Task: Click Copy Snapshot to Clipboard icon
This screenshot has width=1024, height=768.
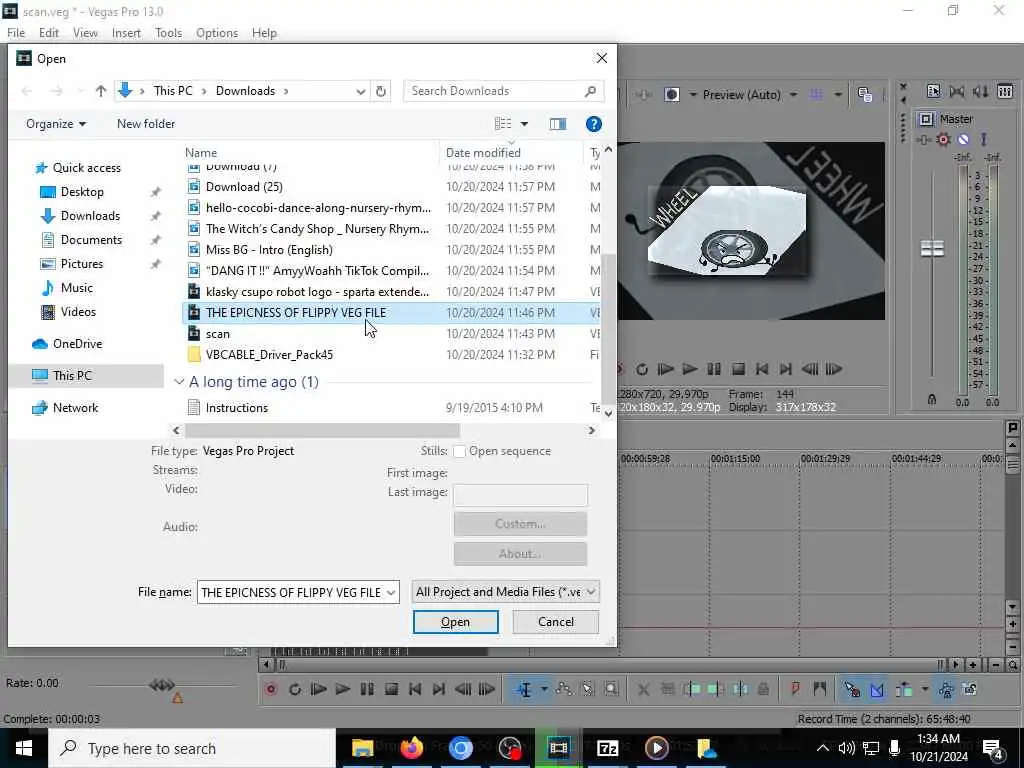Action: point(865,95)
